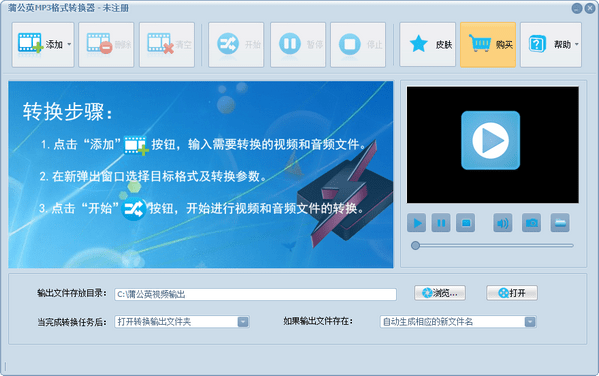Image resolution: width=599 pixels, height=376 pixels.
Task: Click the large play icon in preview
Action: 491,140
